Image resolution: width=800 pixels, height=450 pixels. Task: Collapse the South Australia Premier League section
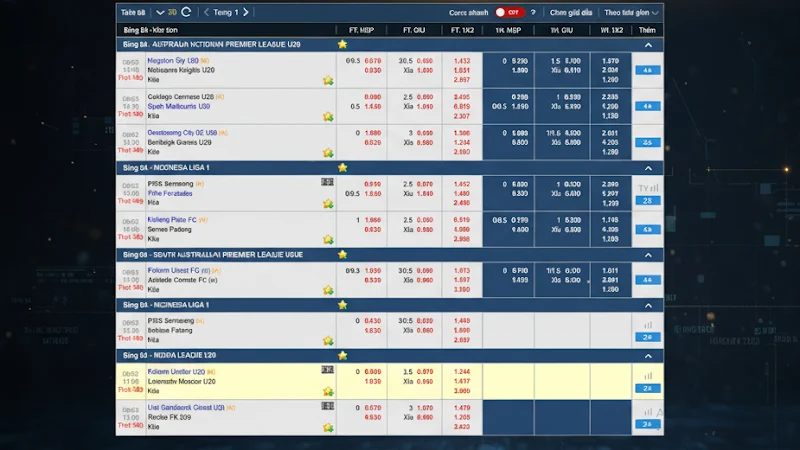pyautogui.click(x=648, y=255)
